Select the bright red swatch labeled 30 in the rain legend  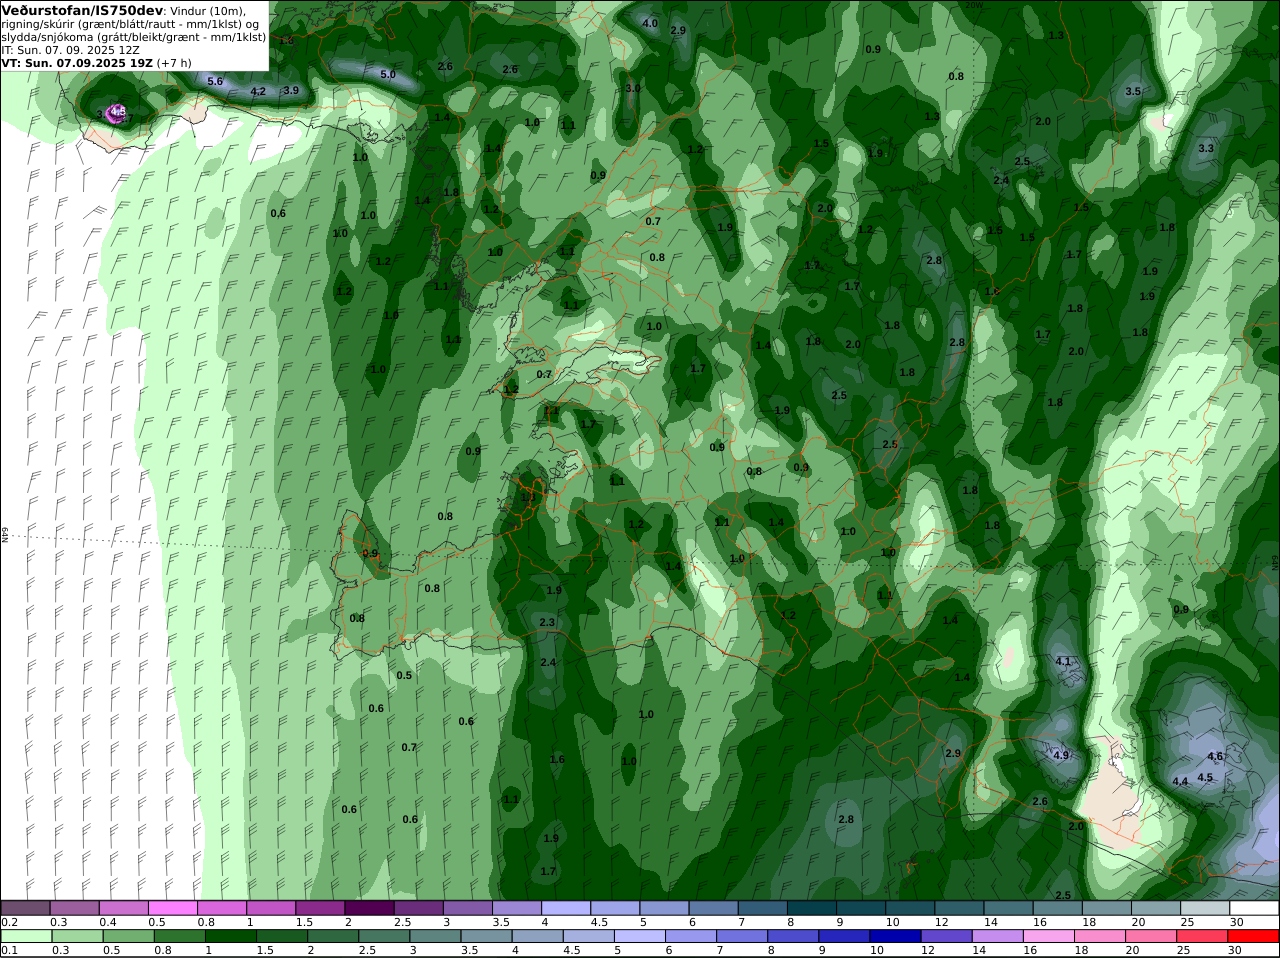tap(1254, 936)
